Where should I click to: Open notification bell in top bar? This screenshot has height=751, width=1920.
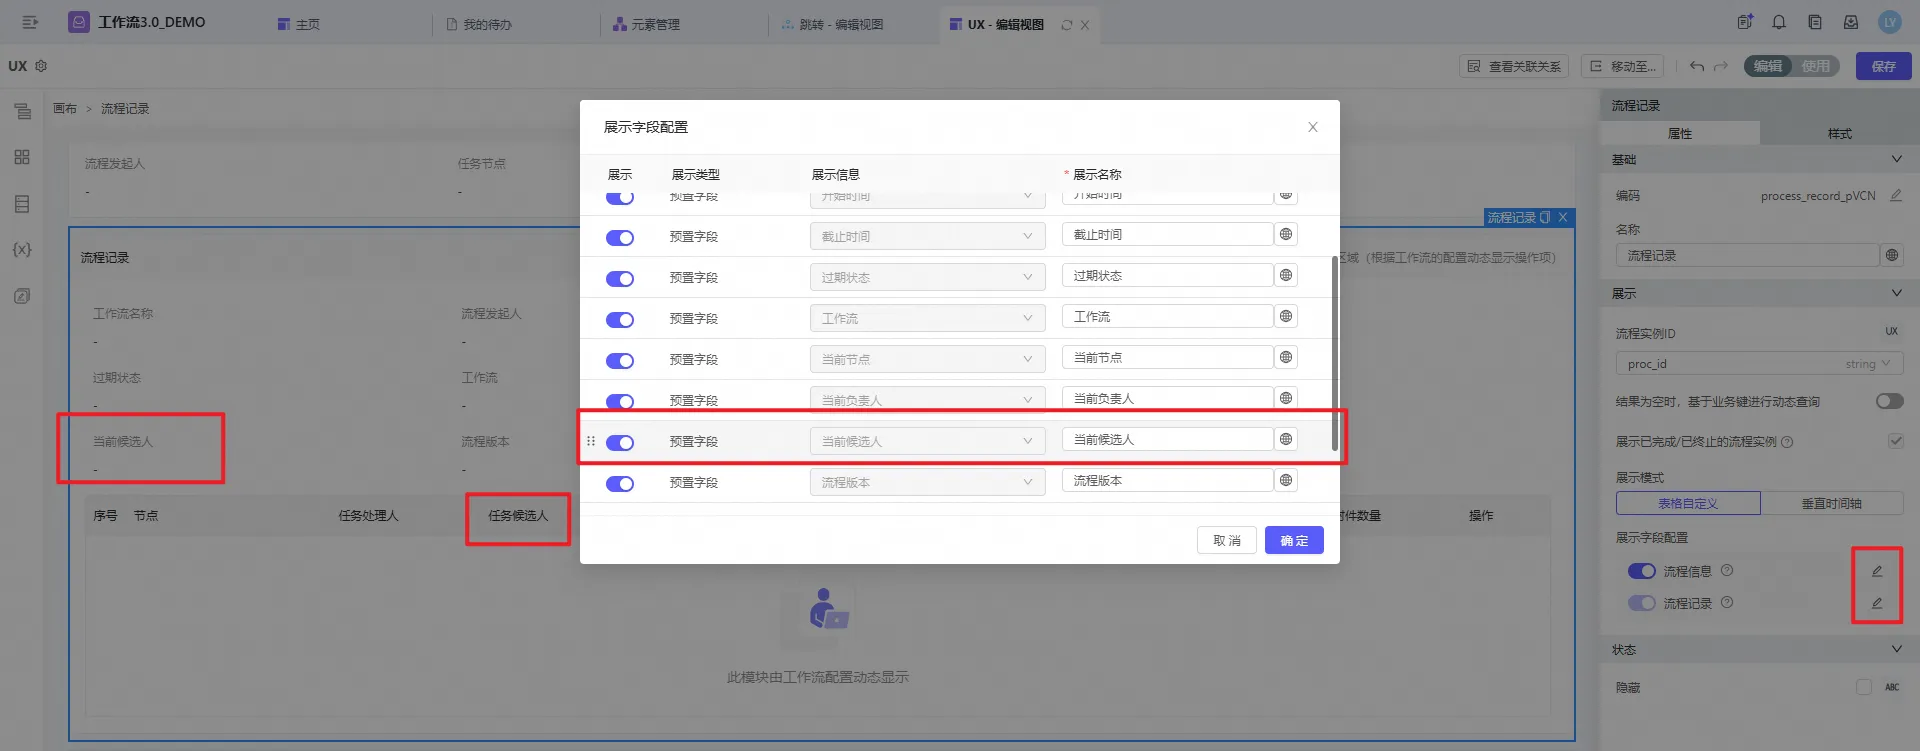(1779, 22)
